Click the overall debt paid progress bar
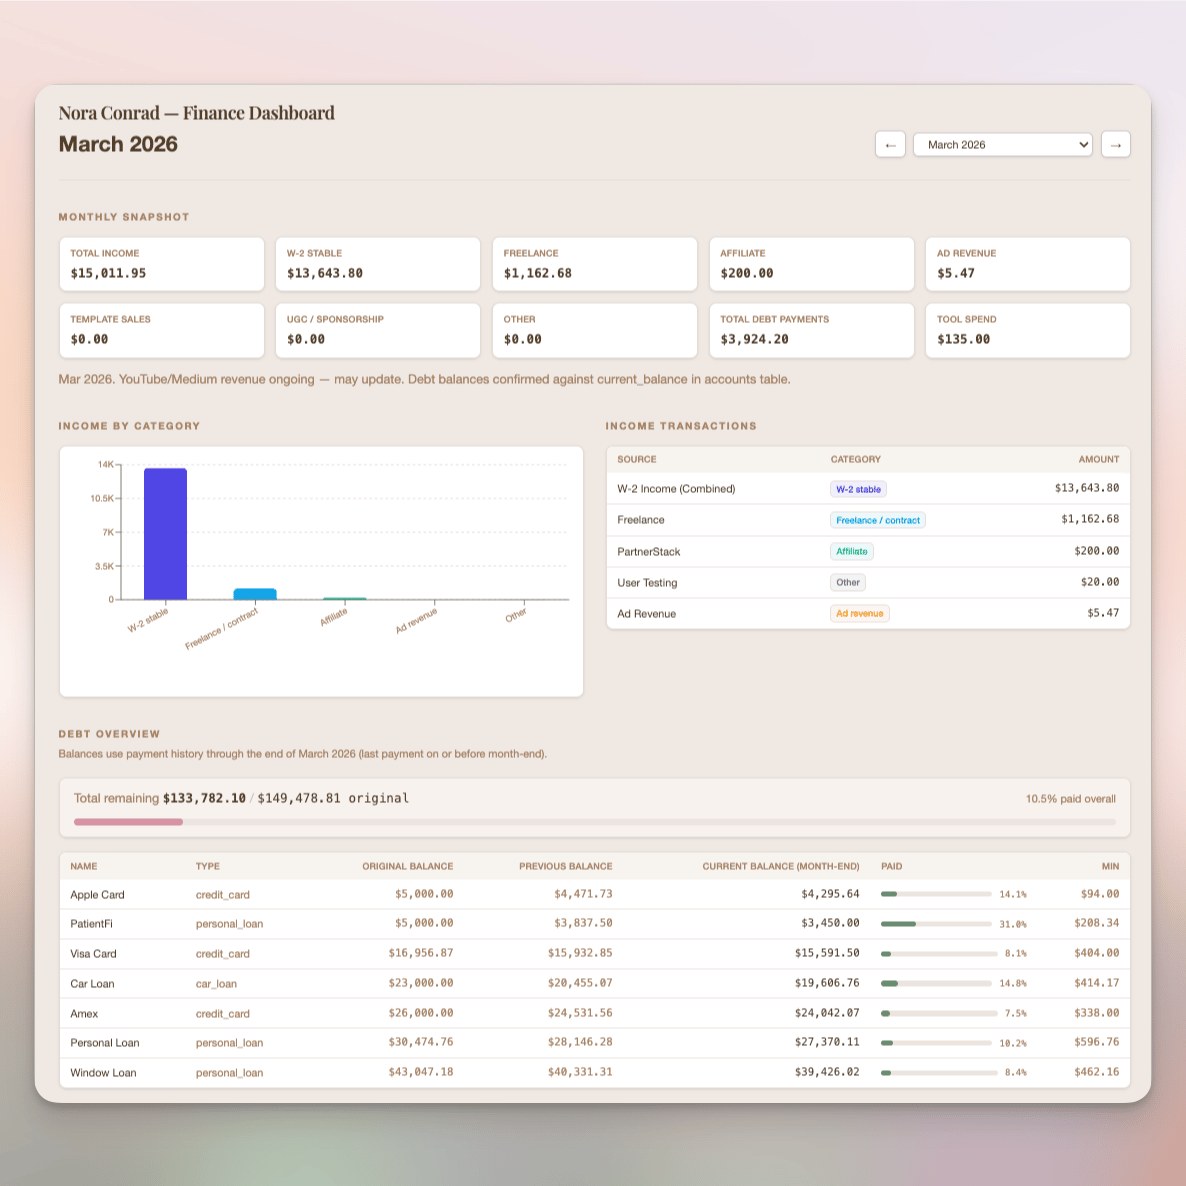This screenshot has width=1186, height=1186. (x=594, y=822)
